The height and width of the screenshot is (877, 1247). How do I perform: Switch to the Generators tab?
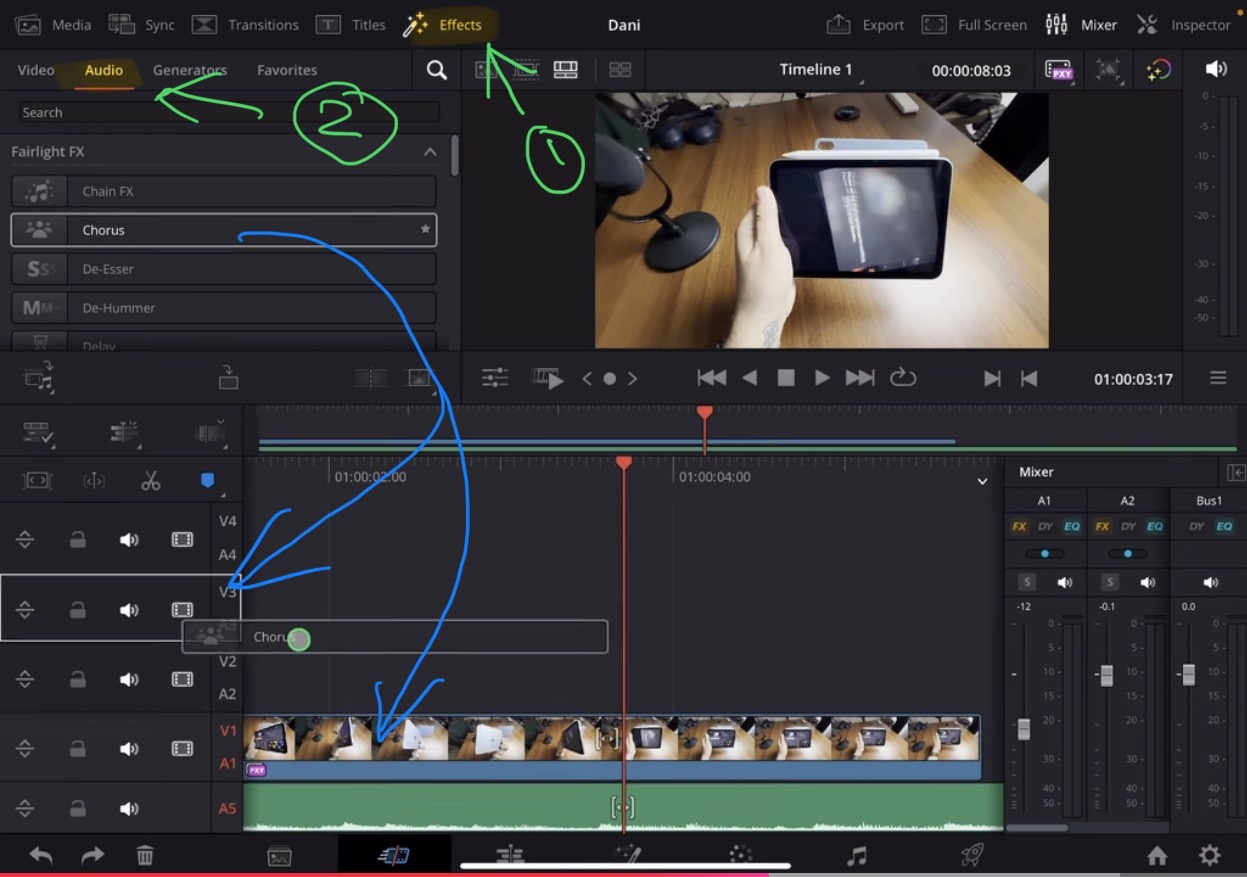189,70
